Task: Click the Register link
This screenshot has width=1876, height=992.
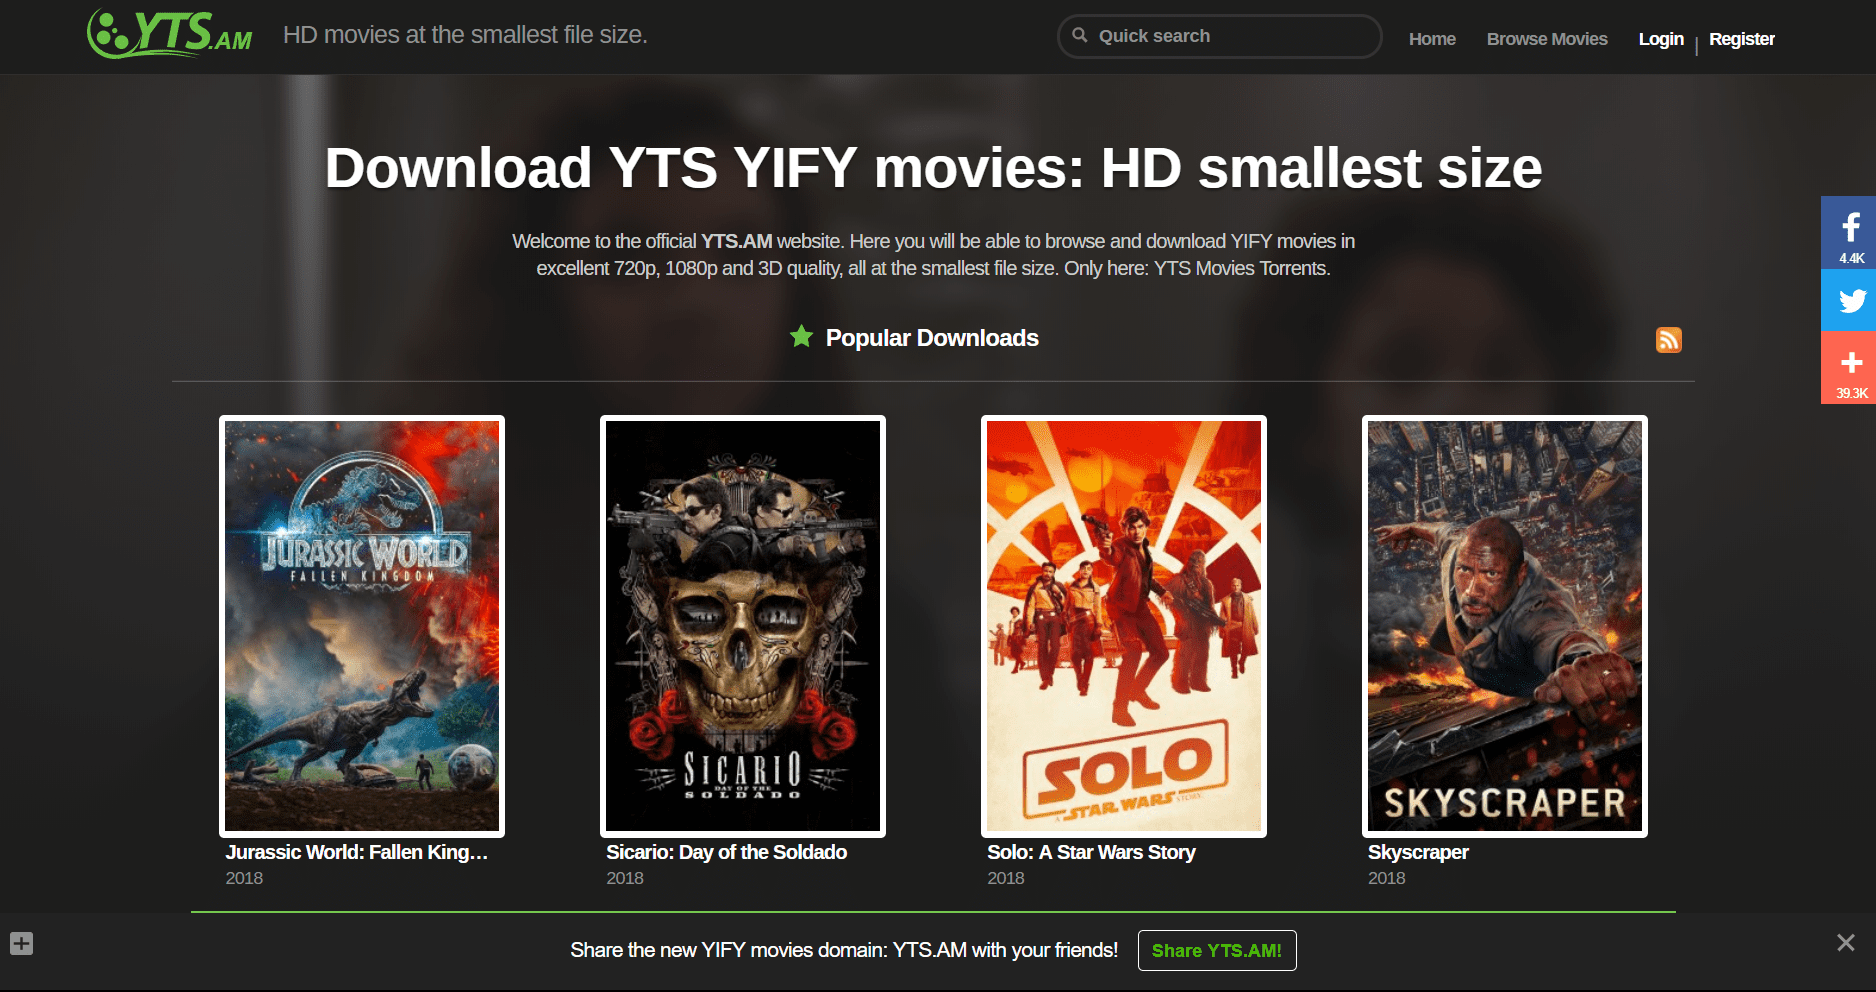Action: pyautogui.click(x=1742, y=39)
